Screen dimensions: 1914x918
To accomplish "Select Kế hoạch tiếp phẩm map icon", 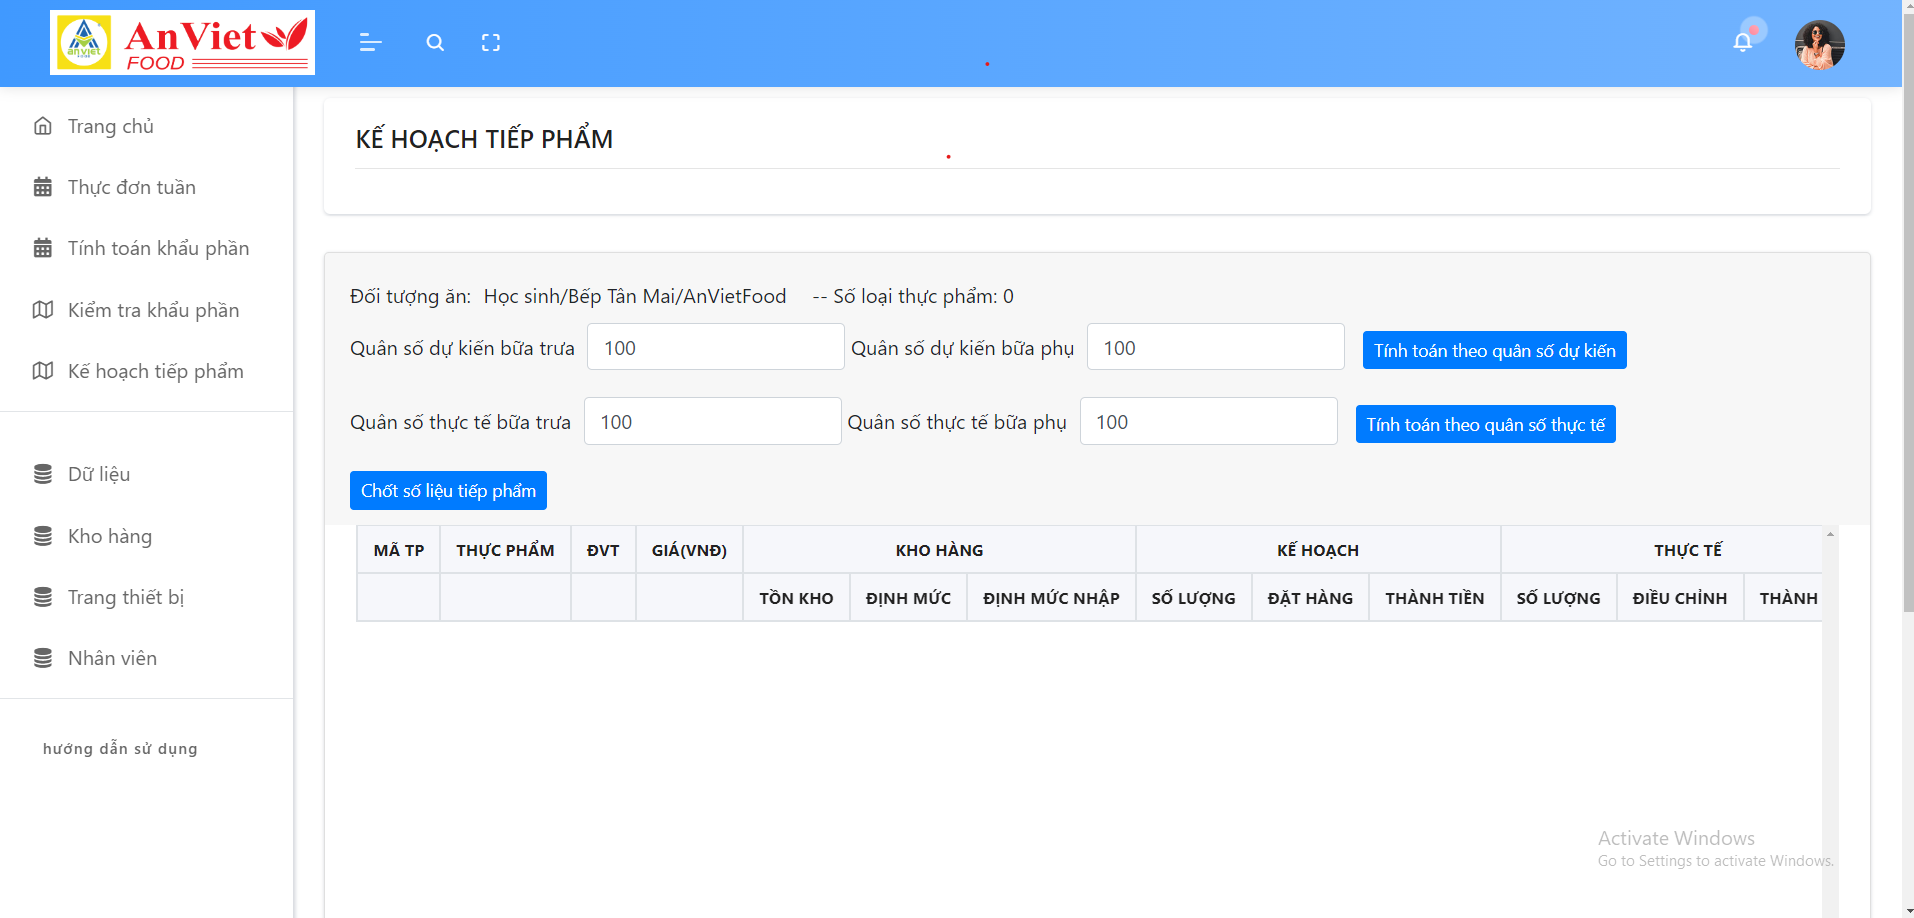I will [42, 371].
